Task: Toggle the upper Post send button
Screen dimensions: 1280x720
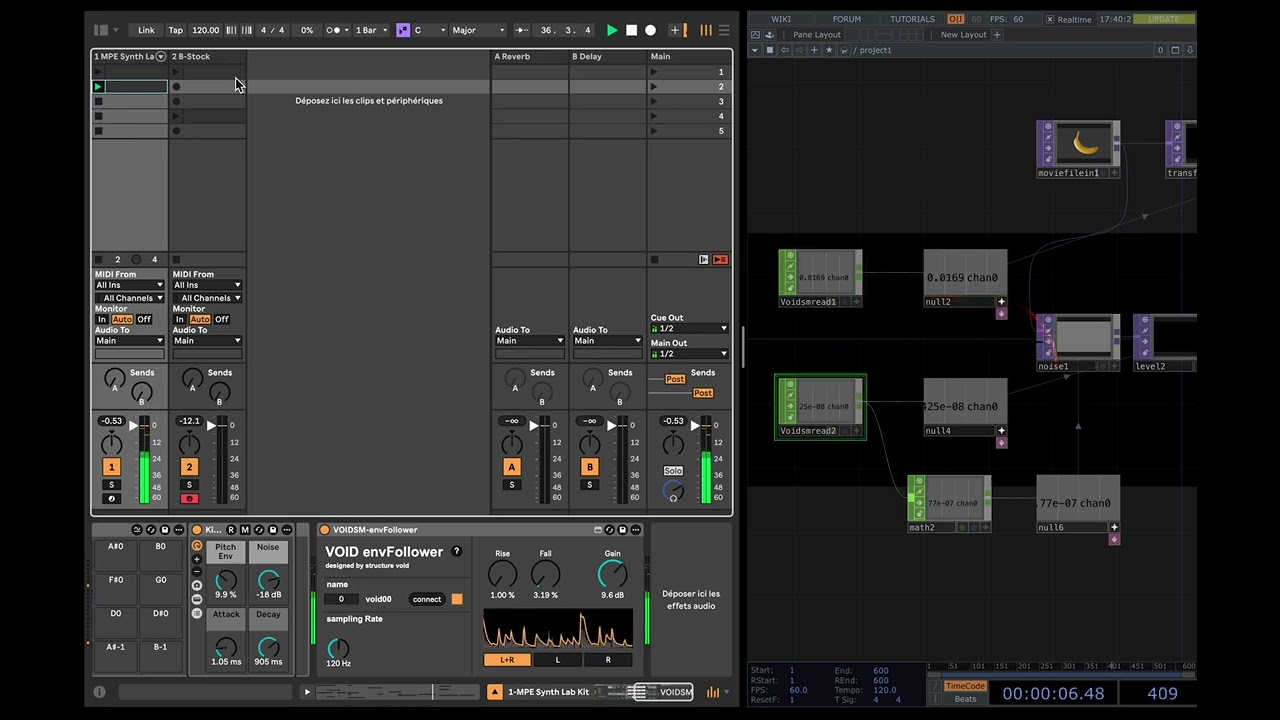Action: (676, 379)
